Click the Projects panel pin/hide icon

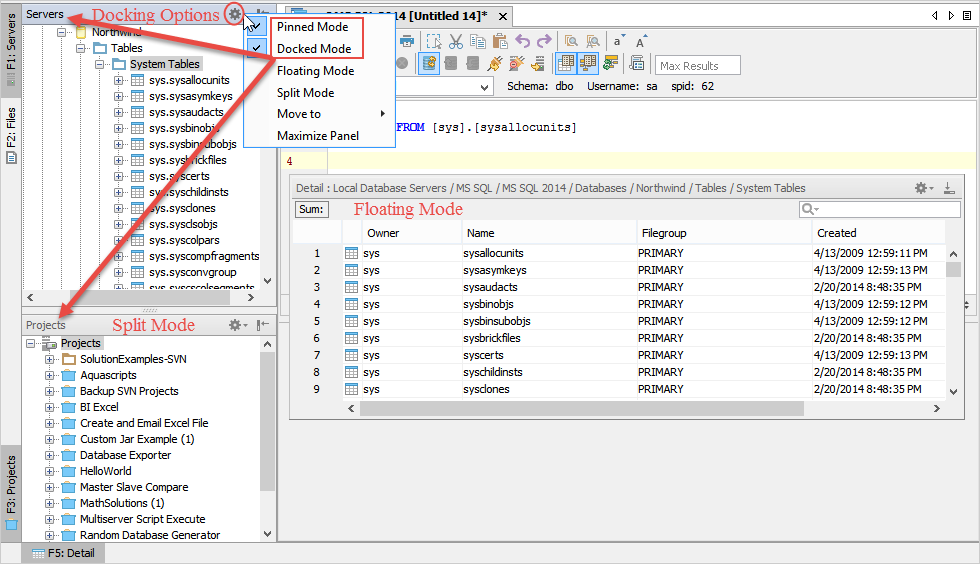pyautogui.click(x=263, y=325)
